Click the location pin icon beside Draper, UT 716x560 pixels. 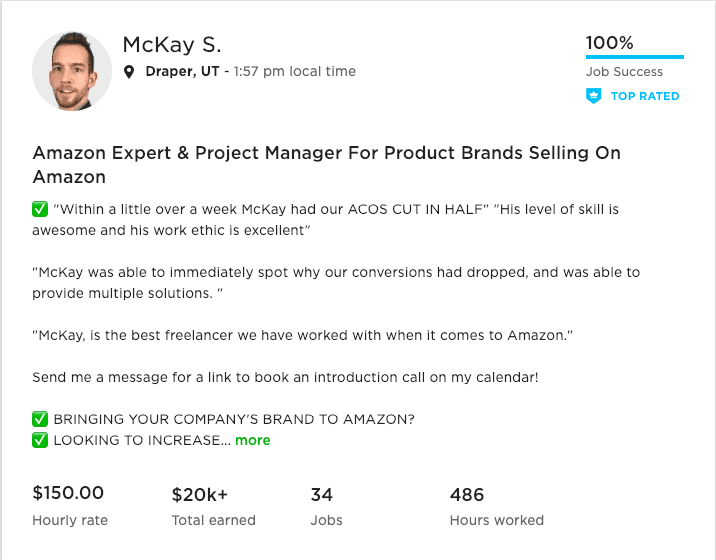point(129,72)
